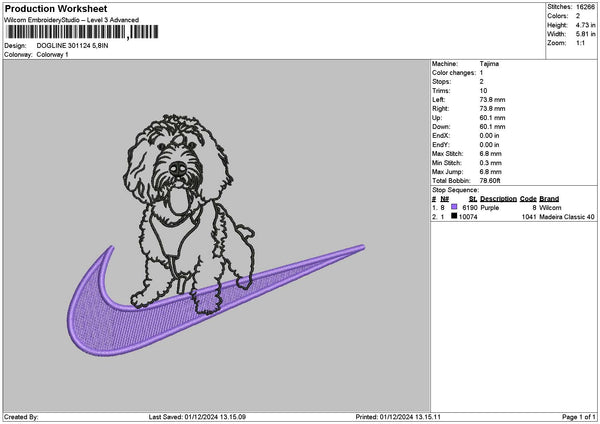Click the 'Description' column header
The image size is (600, 424).
coord(498,199)
